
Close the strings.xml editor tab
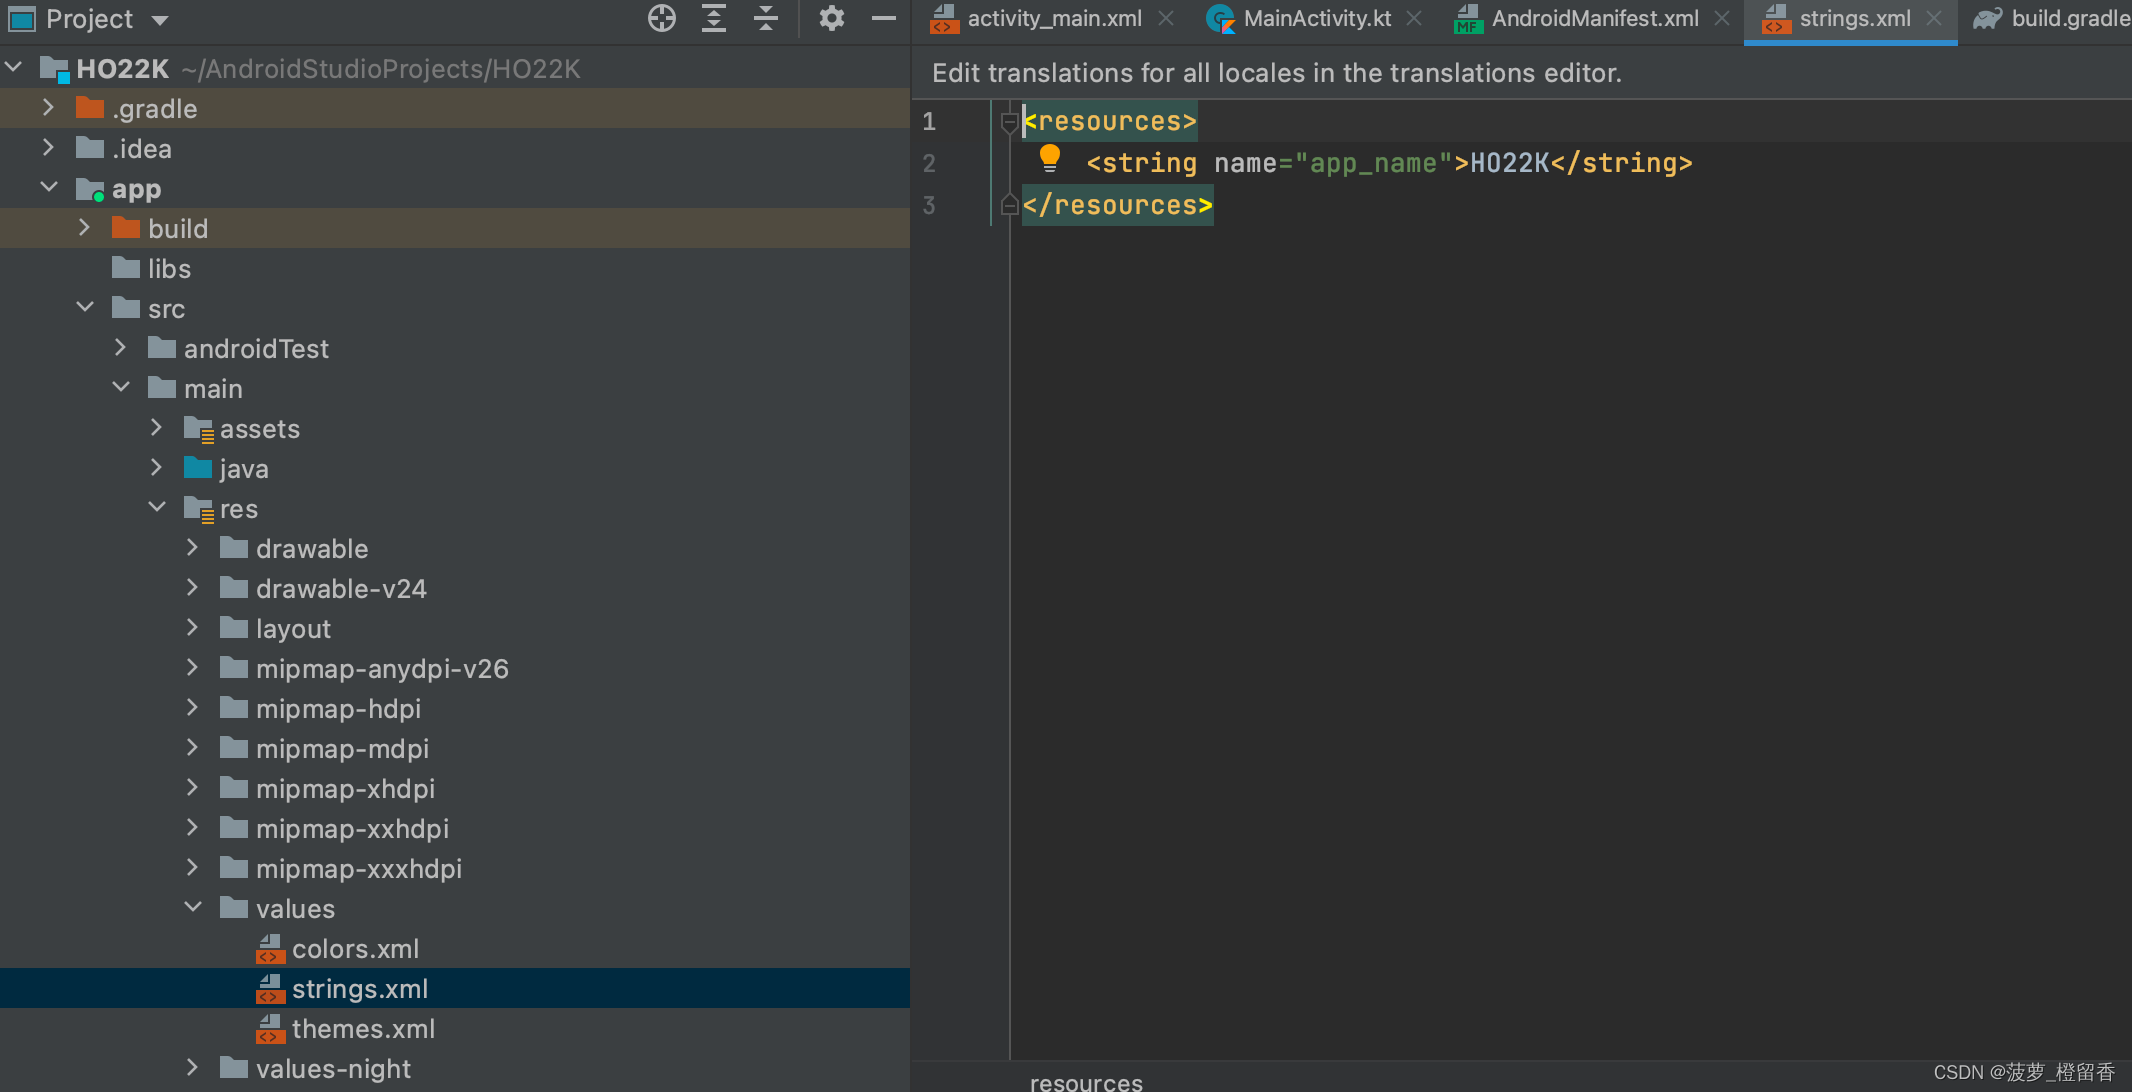click(x=1934, y=18)
